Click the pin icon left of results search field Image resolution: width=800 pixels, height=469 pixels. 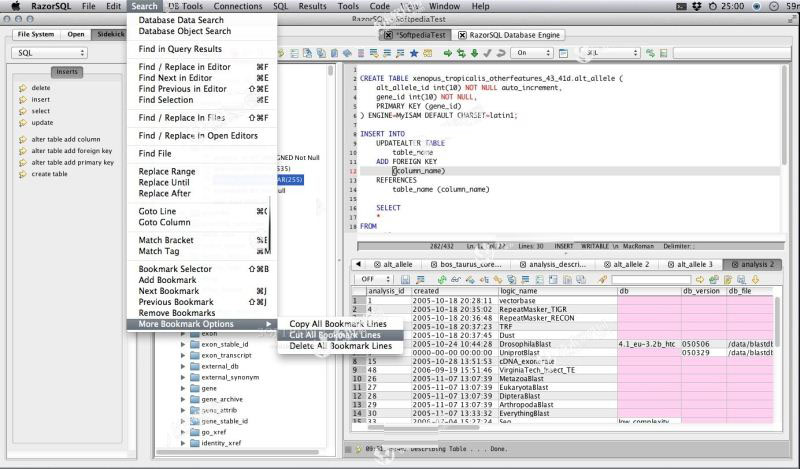click(x=603, y=280)
